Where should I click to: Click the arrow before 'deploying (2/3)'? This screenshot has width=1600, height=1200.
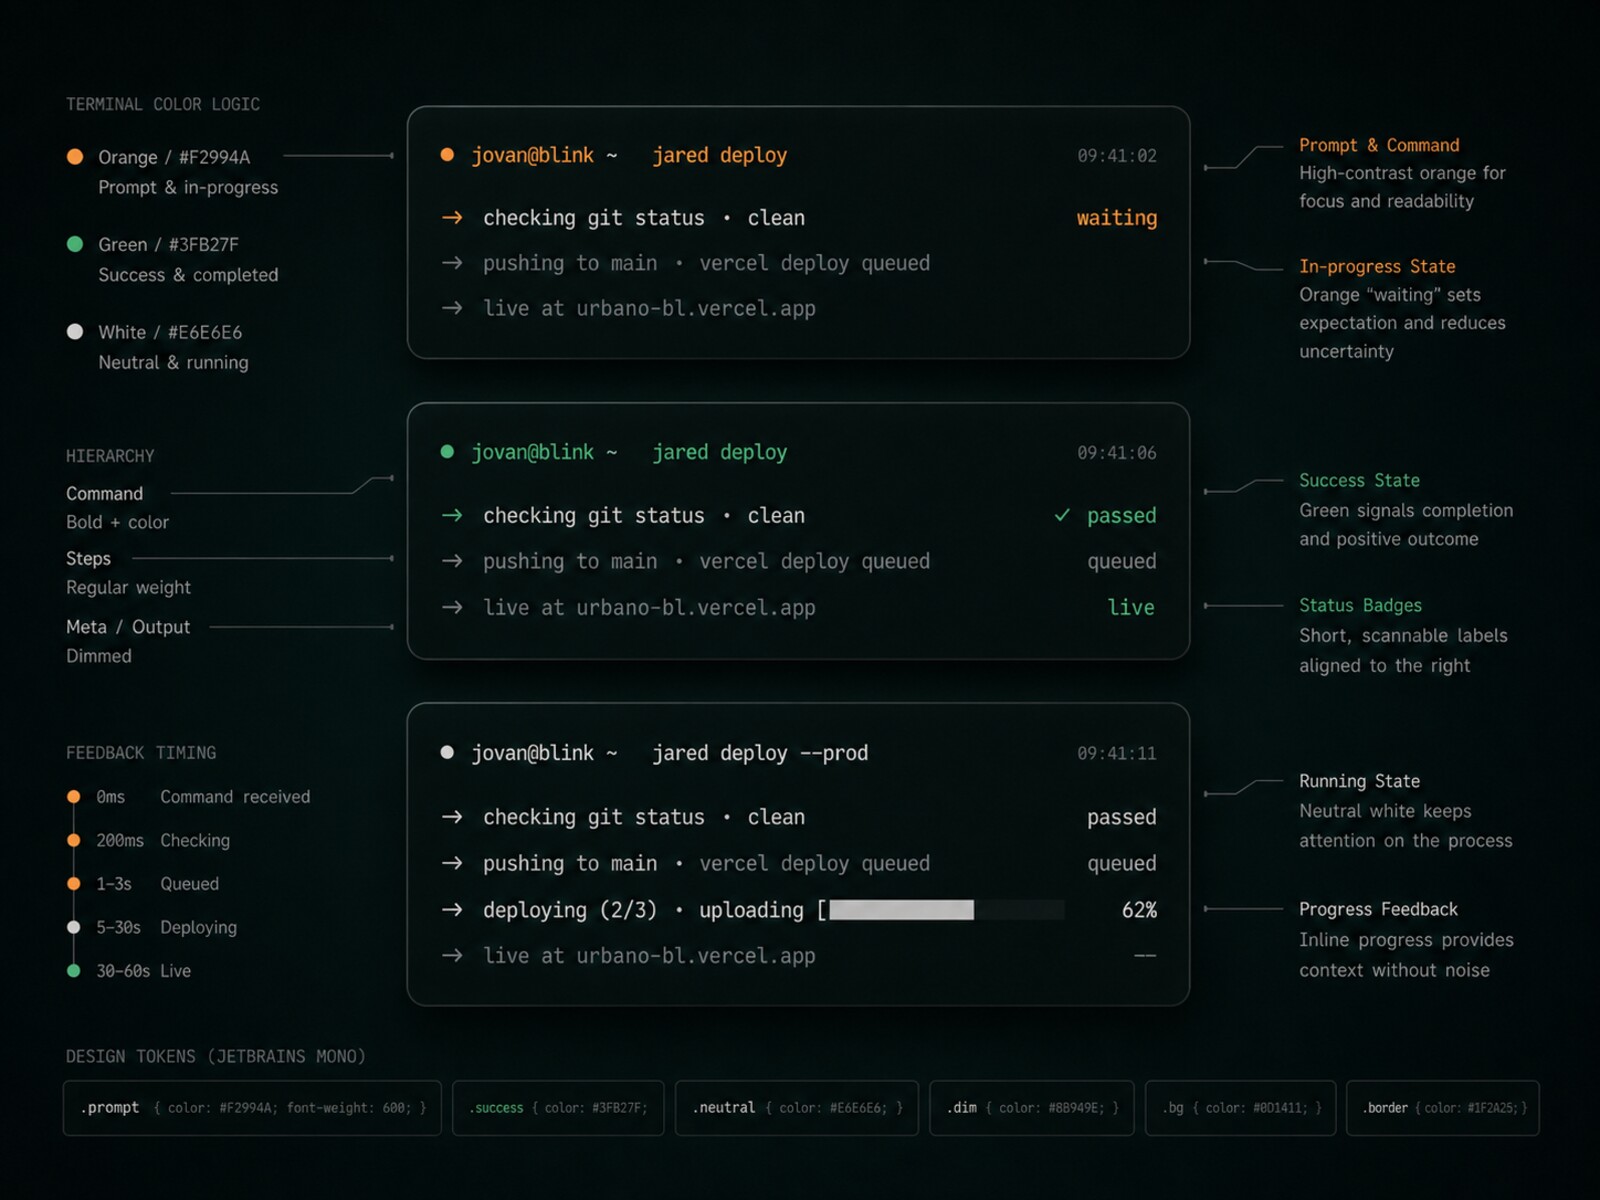click(452, 909)
